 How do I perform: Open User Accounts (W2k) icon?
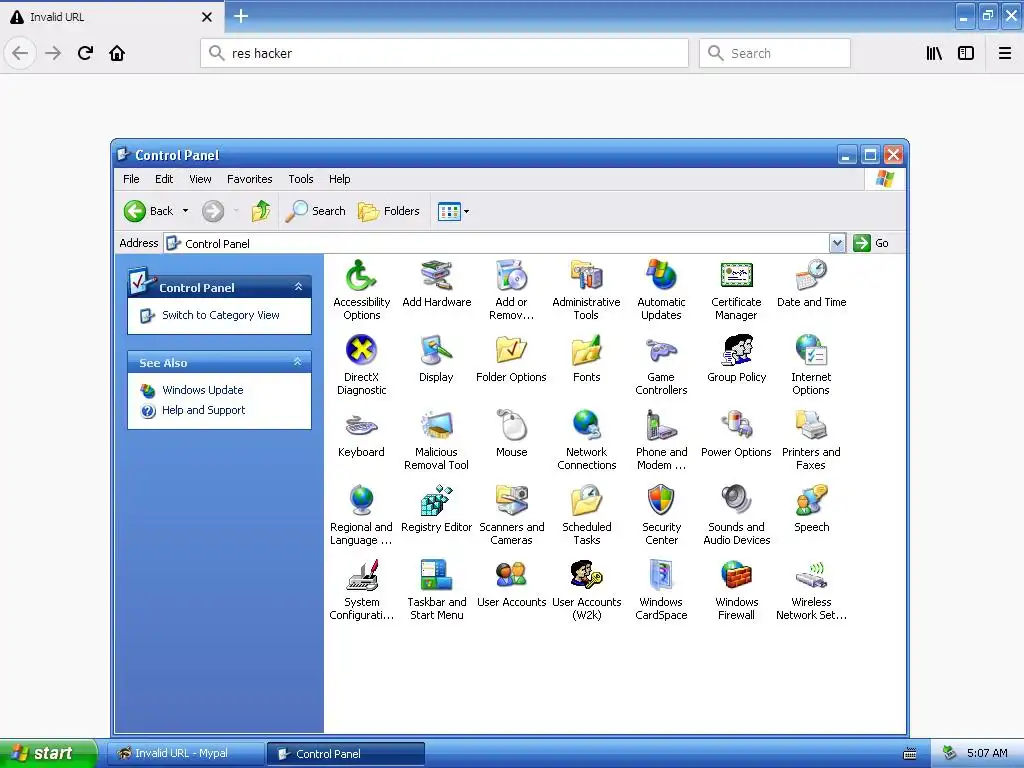point(586,590)
